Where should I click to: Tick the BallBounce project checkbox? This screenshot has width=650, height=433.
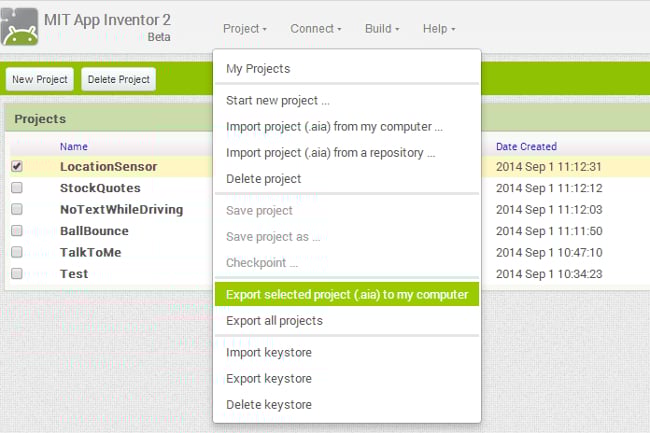pos(17,231)
